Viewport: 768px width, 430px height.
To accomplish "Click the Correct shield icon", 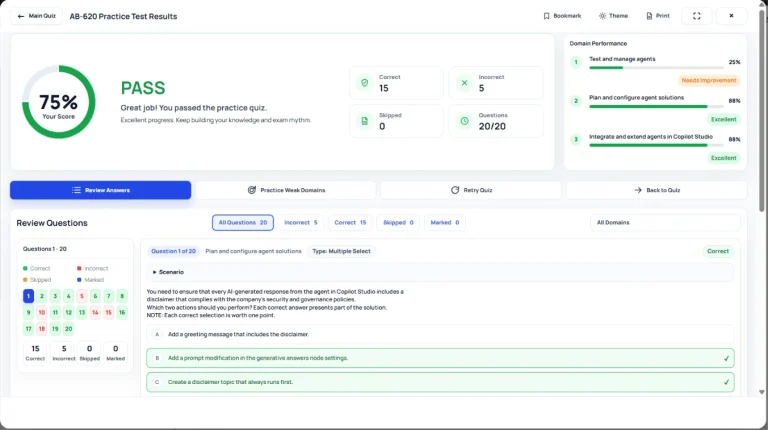I will pos(364,83).
